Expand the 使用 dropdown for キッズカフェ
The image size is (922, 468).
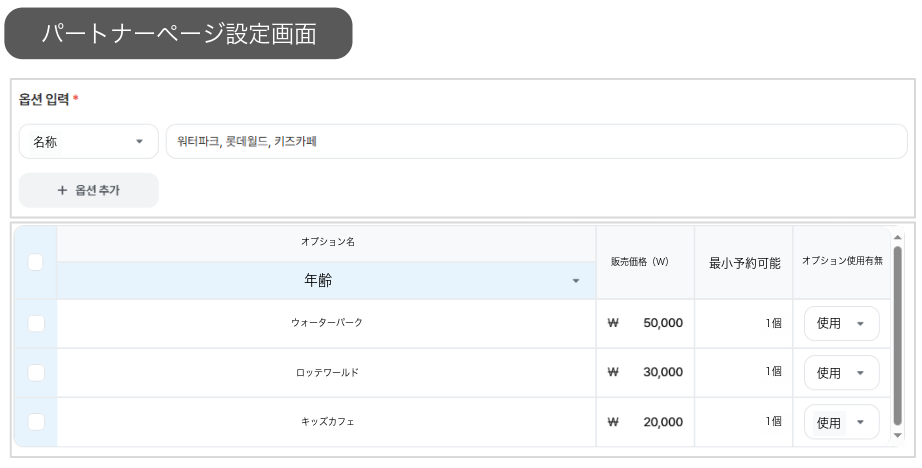click(841, 422)
